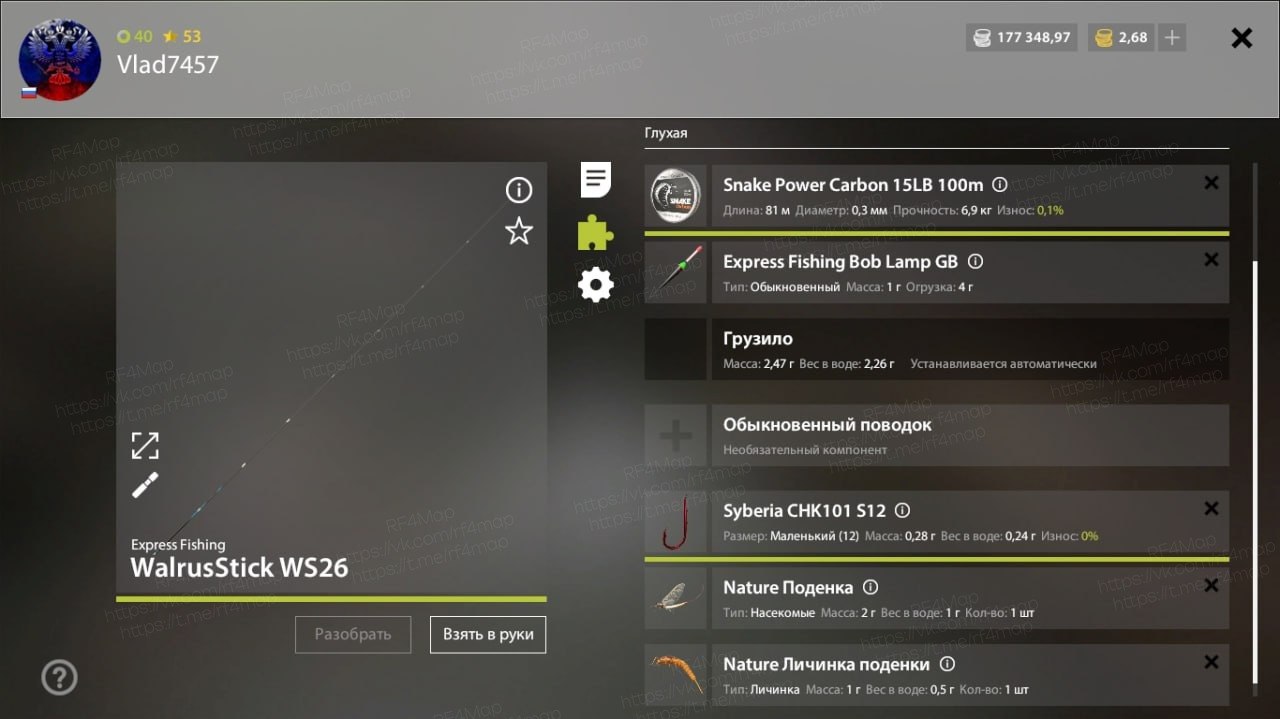Click the rod repair tool icon
1280x719 pixels.
coord(145,485)
